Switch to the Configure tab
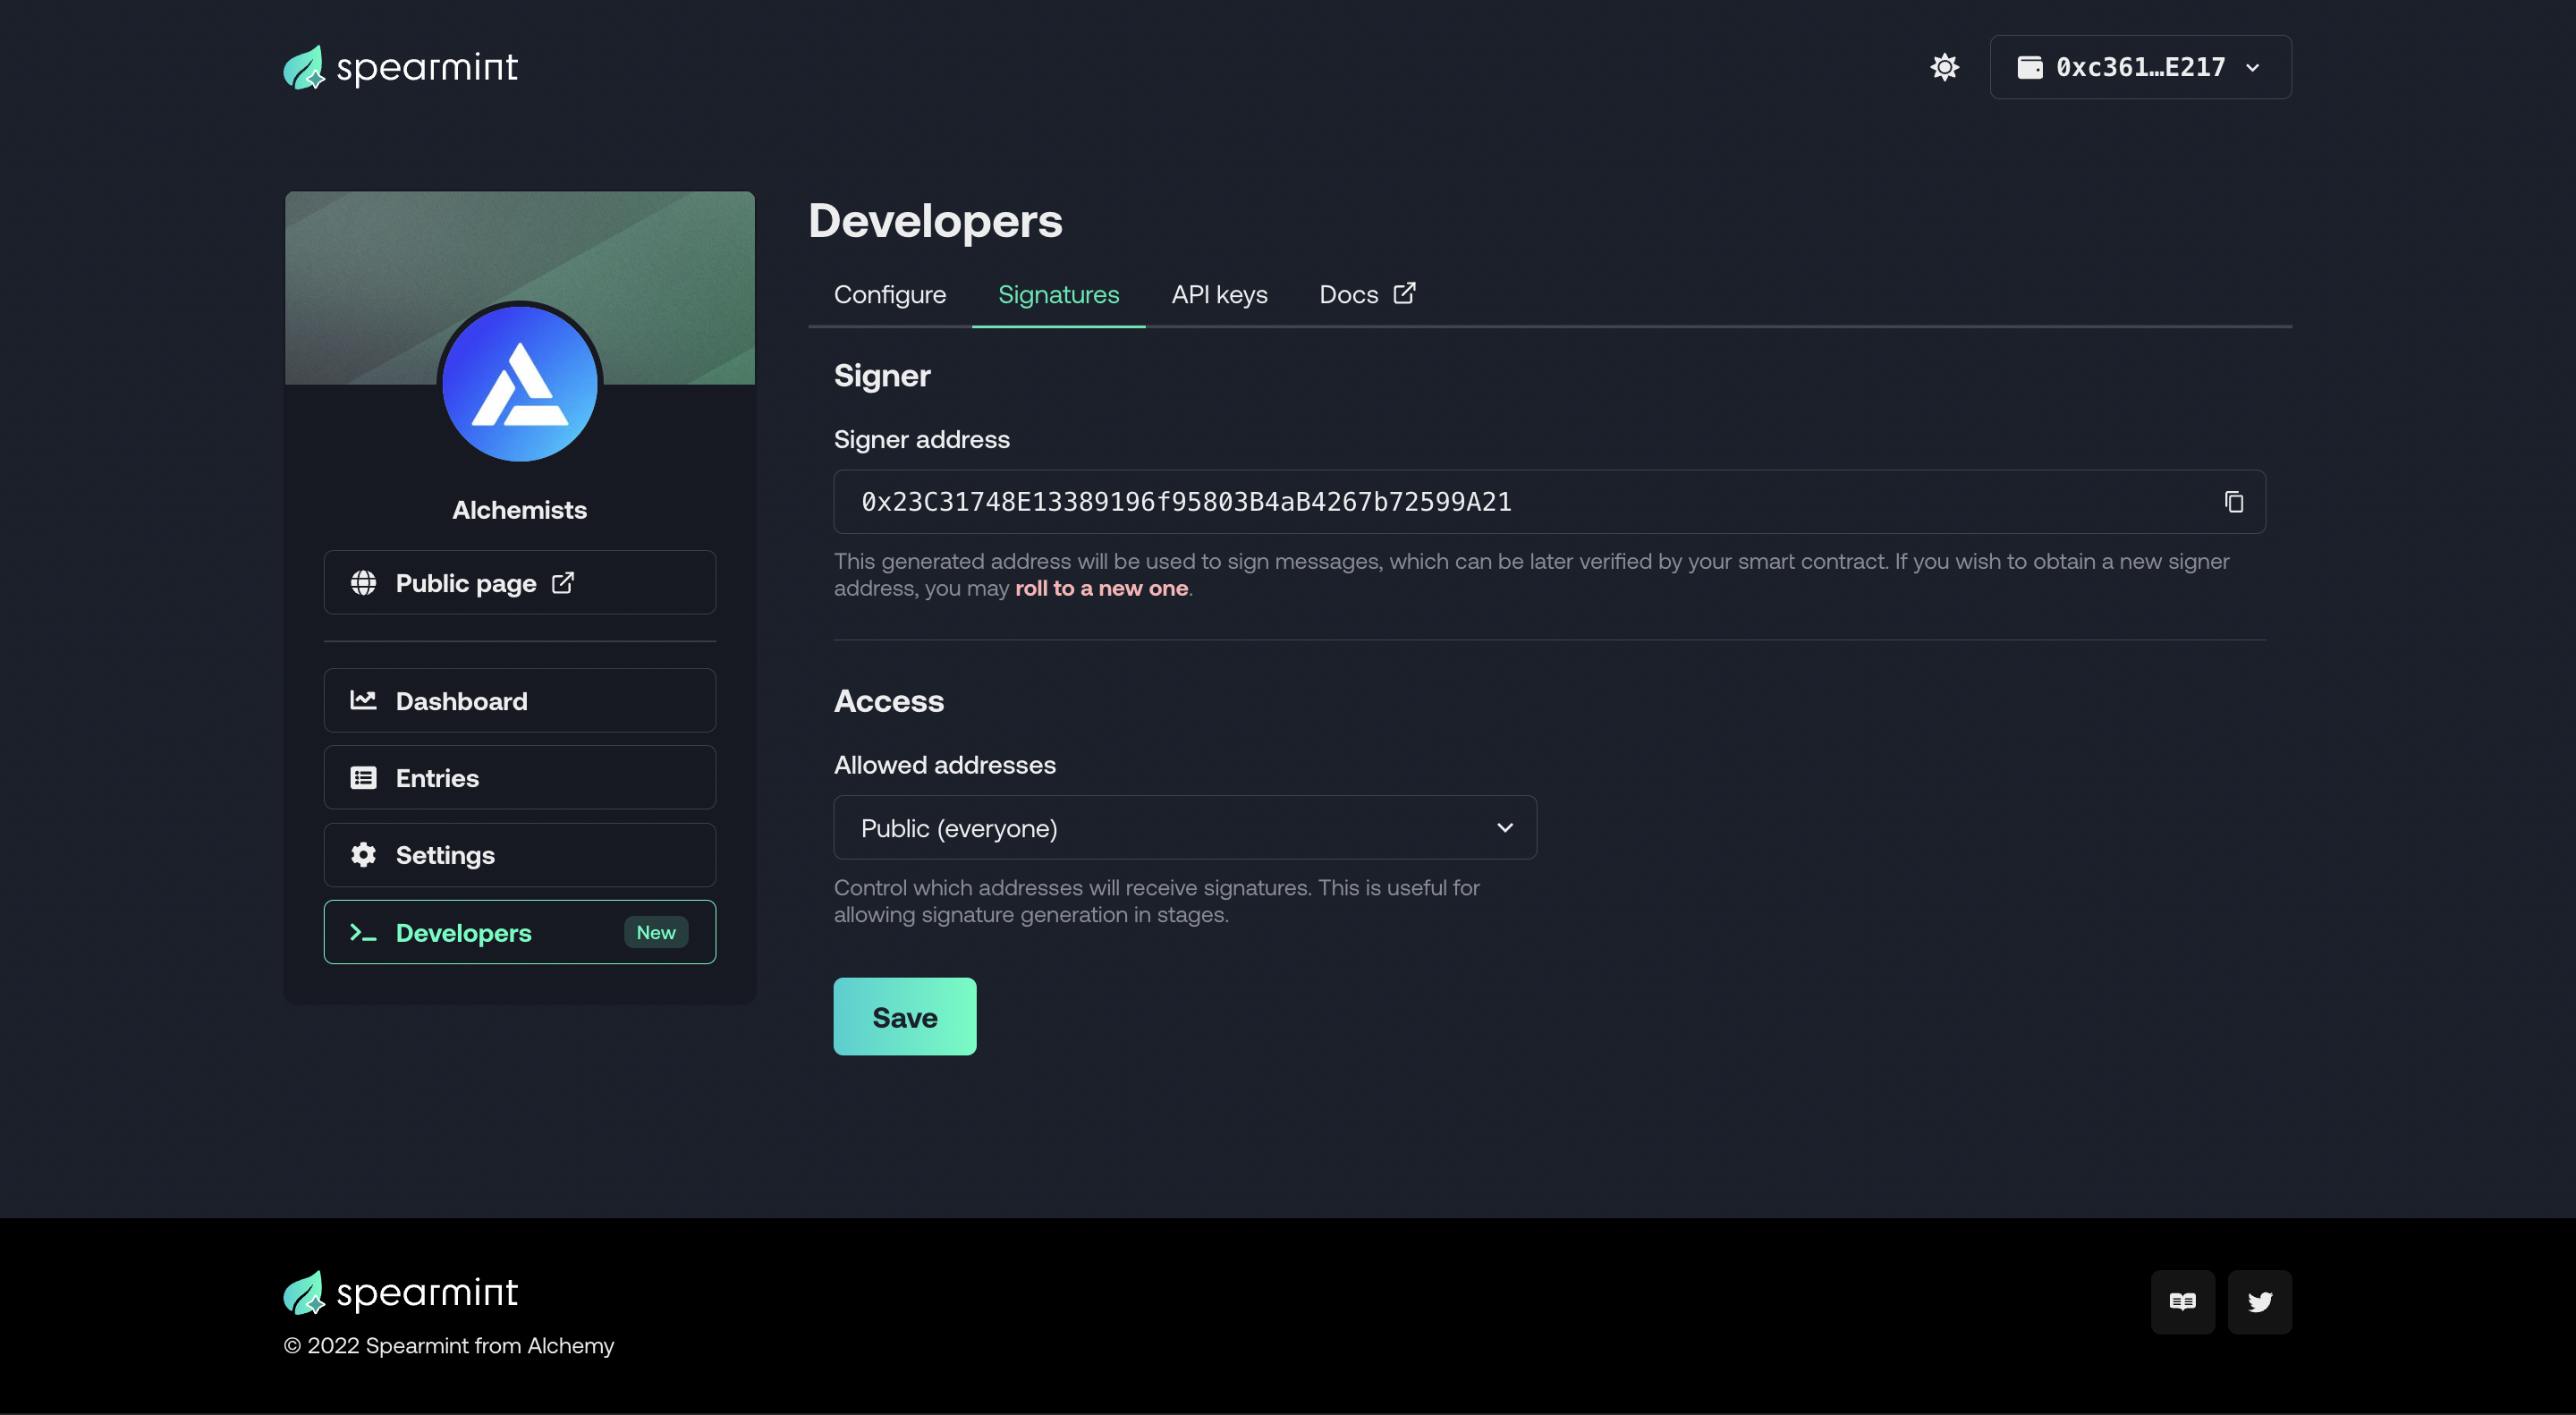Image resolution: width=2576 pixels, height=1415 pixels. pyautogui.click(x=890, y=295)
